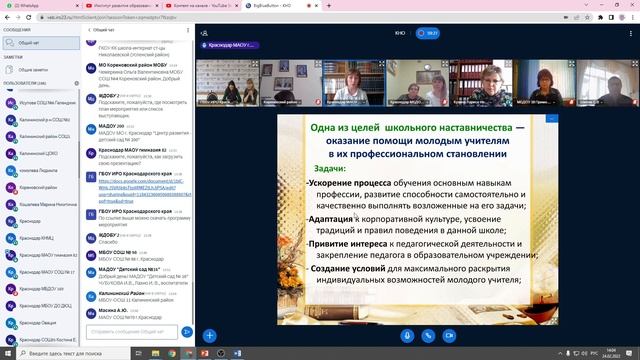
Task: Fullscreen the Кореновский район webcam
Action: click(318, 64)
